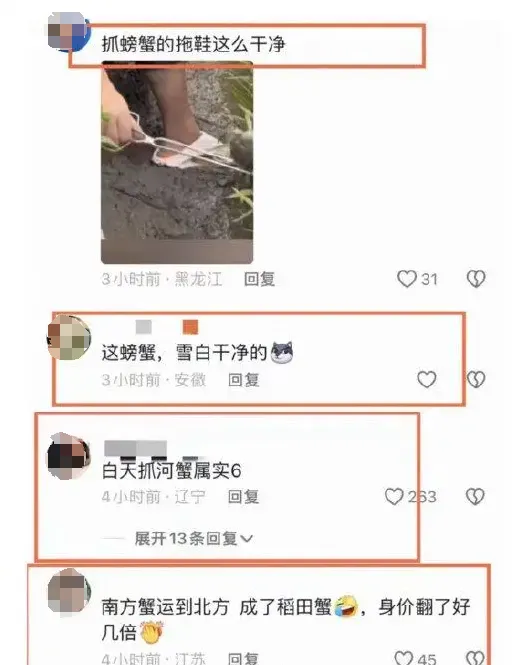
Task: Like the 南方蟹运到北方 comment with 45 likes
Action: 403,657
